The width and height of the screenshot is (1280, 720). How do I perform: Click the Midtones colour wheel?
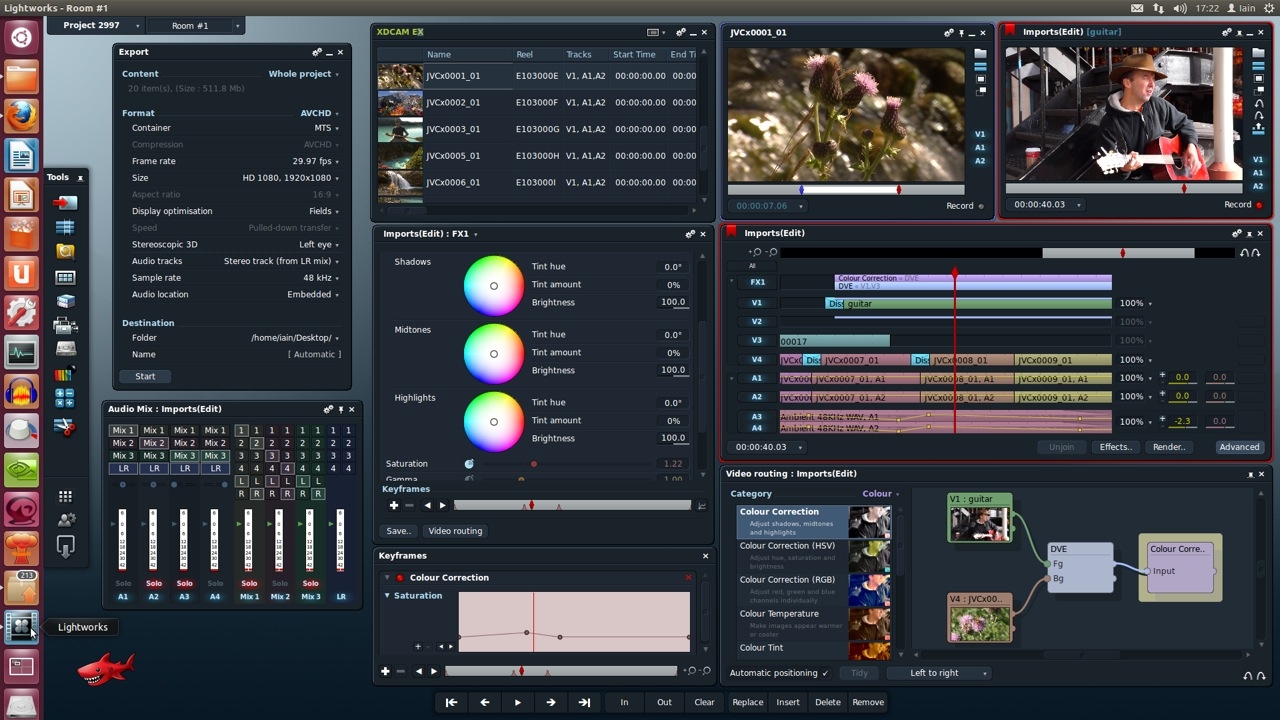(493, 353)
